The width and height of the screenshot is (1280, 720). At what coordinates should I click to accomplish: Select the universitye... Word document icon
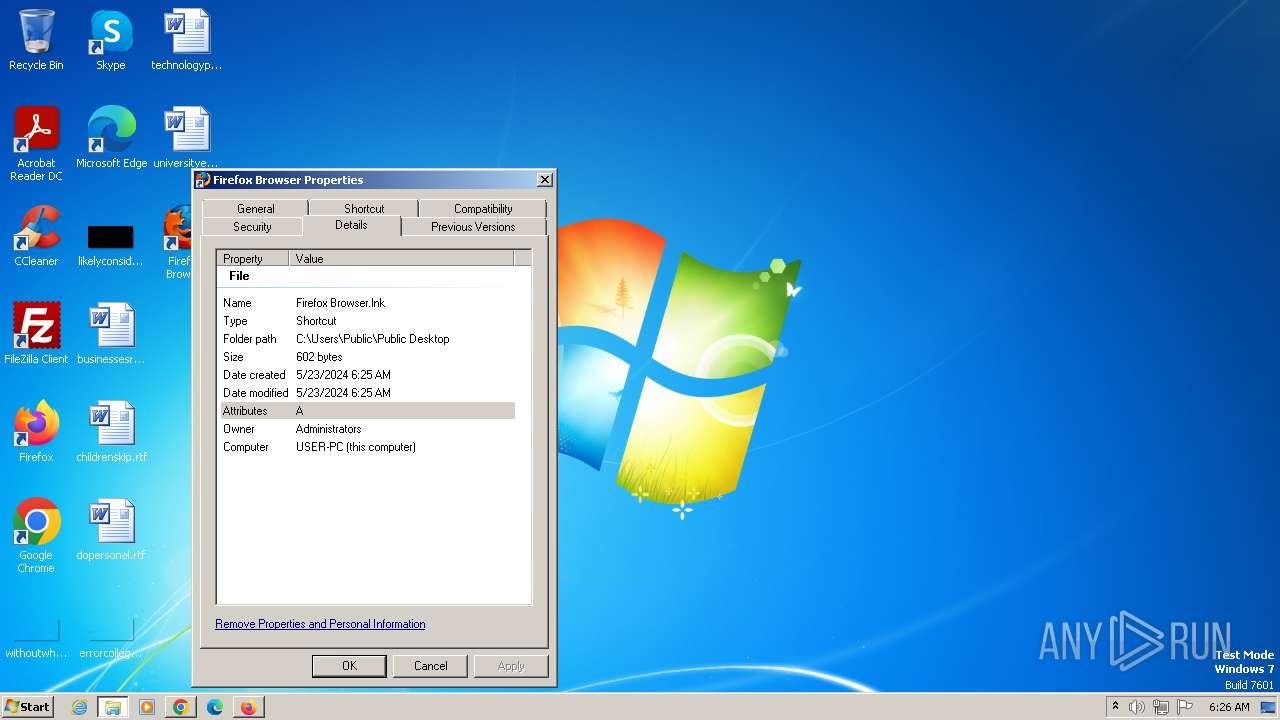(x=186, y=138)
